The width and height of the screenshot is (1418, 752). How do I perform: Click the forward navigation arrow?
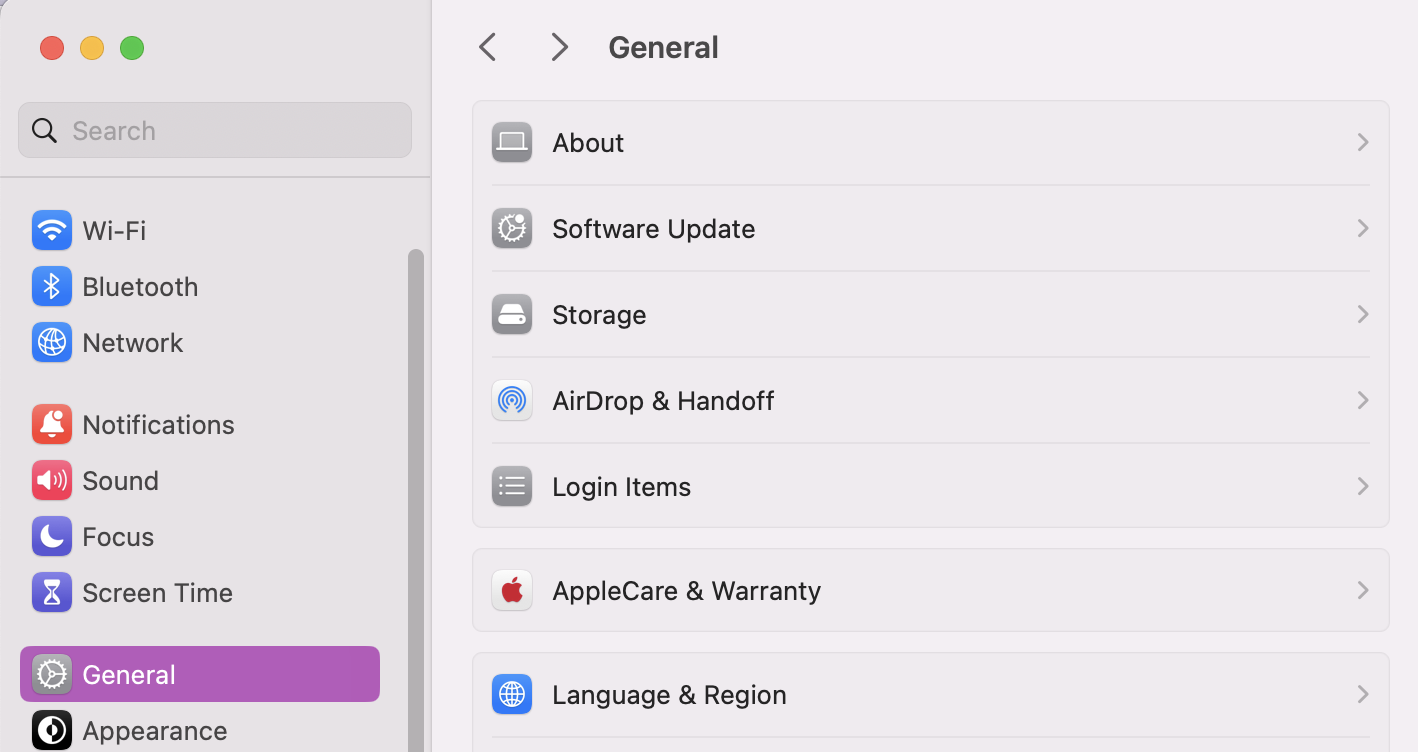[559, 46]
